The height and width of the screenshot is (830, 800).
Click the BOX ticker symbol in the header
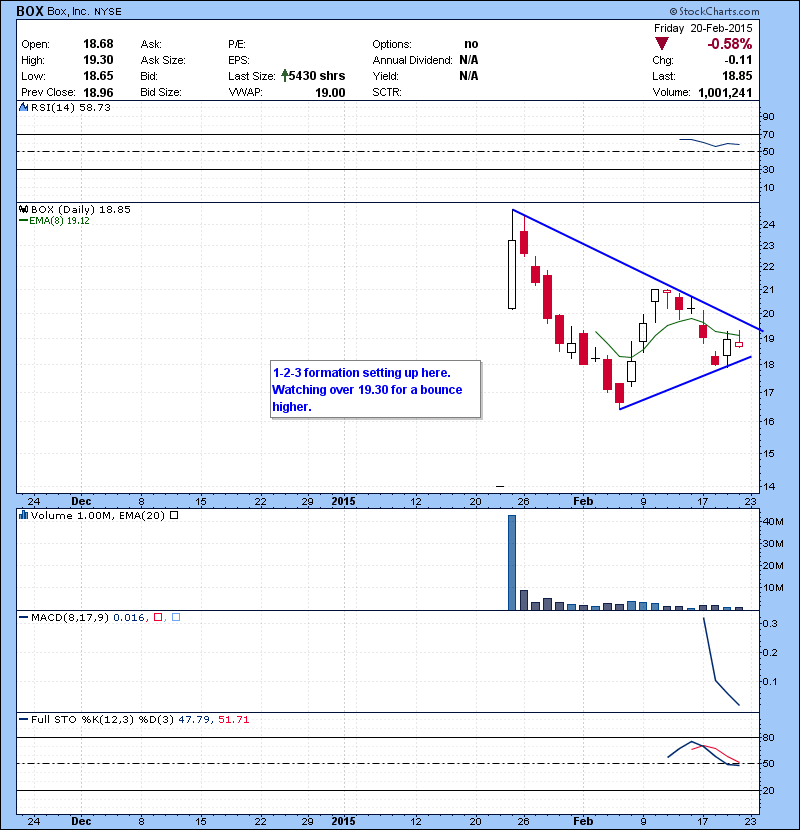[30, 11]
